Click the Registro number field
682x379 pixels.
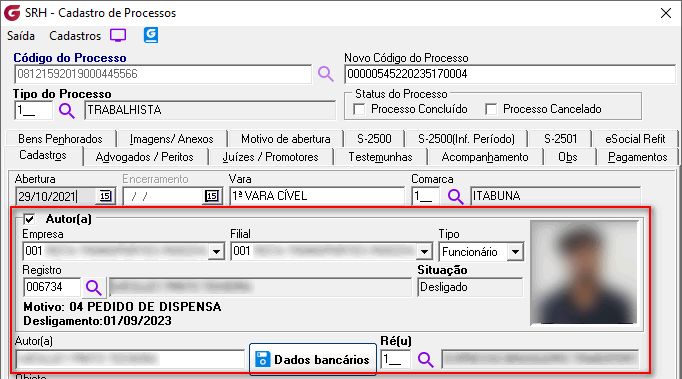pyautogui.click(x=52, y=287)
